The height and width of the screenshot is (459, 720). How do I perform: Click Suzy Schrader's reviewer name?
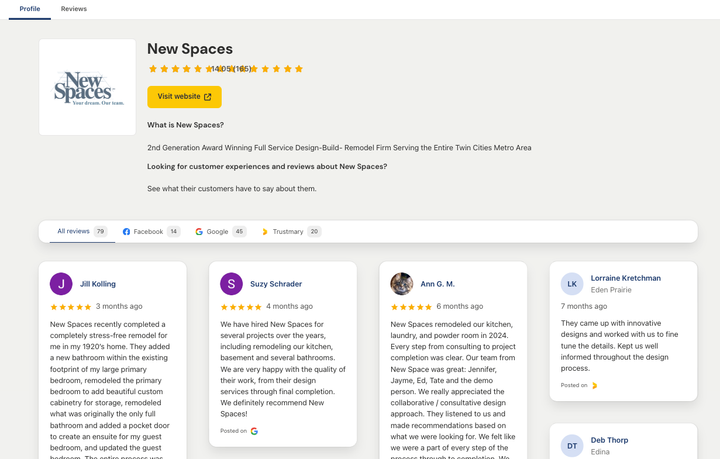pos(274,284)
